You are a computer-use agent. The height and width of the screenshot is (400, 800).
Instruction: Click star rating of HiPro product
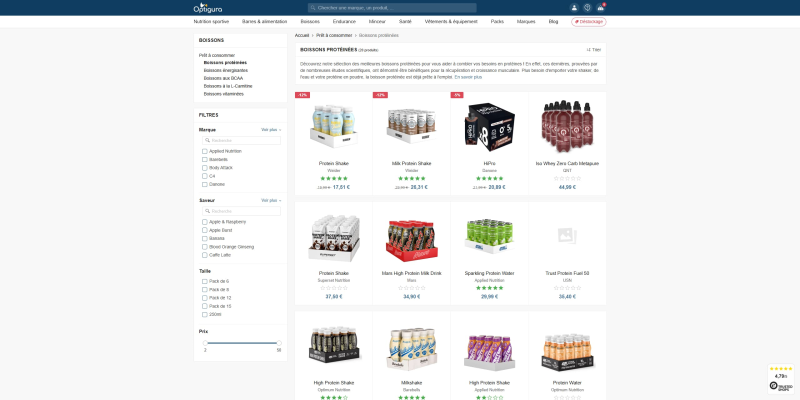click(489, 179)
